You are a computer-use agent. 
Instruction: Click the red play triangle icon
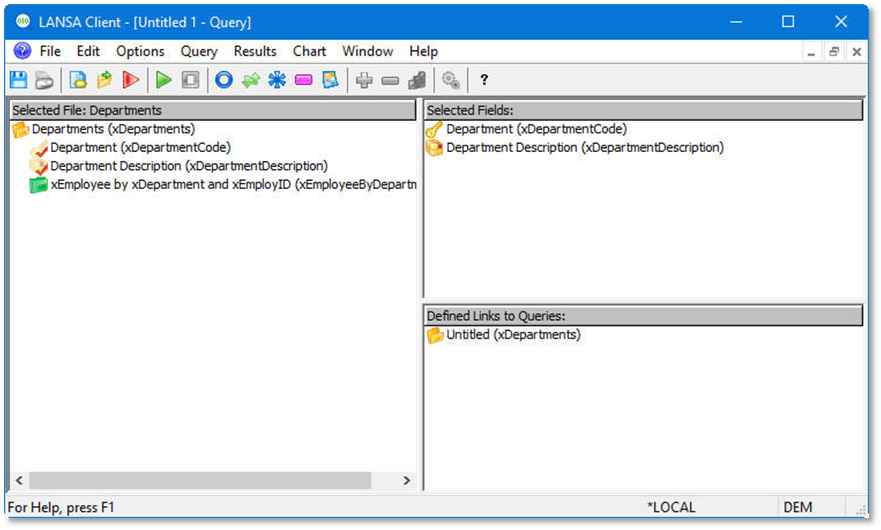coord(130,80)
